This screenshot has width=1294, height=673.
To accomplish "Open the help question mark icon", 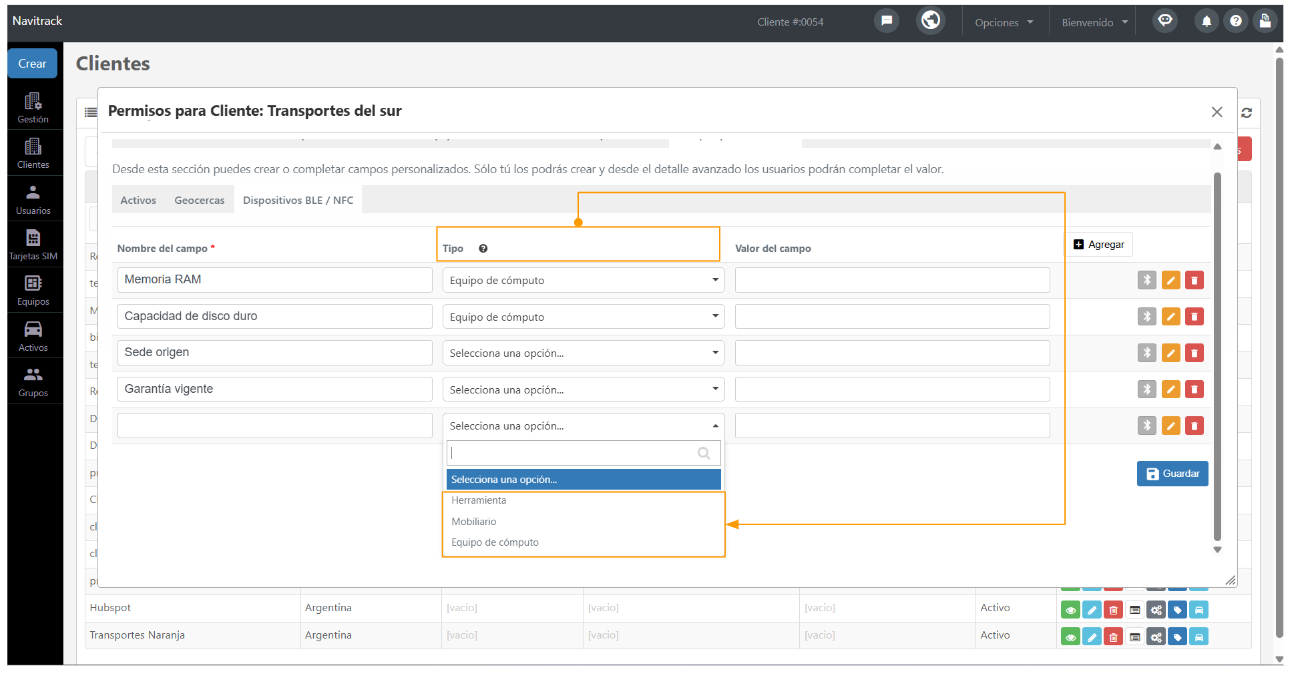I will [x=1236, y=21].
